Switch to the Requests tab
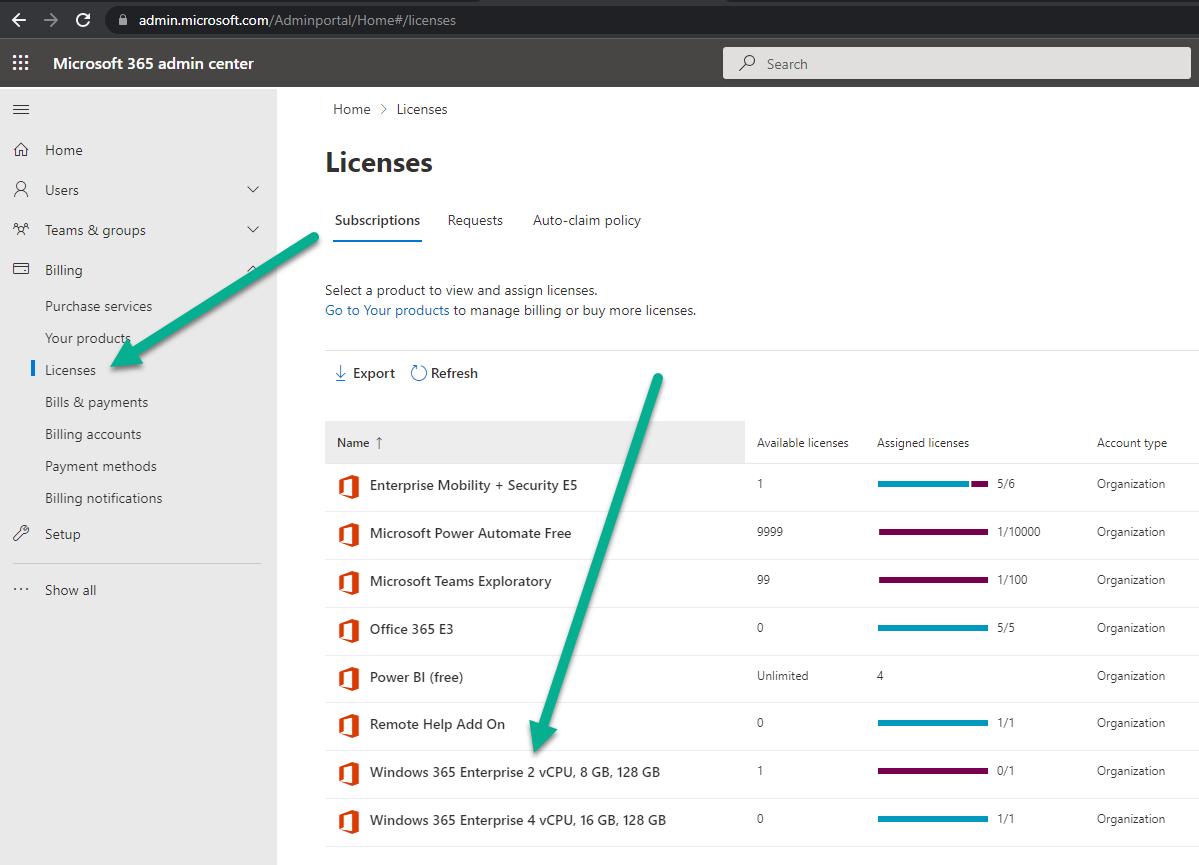Screen dimensions: 1199x865 point(475,220)
